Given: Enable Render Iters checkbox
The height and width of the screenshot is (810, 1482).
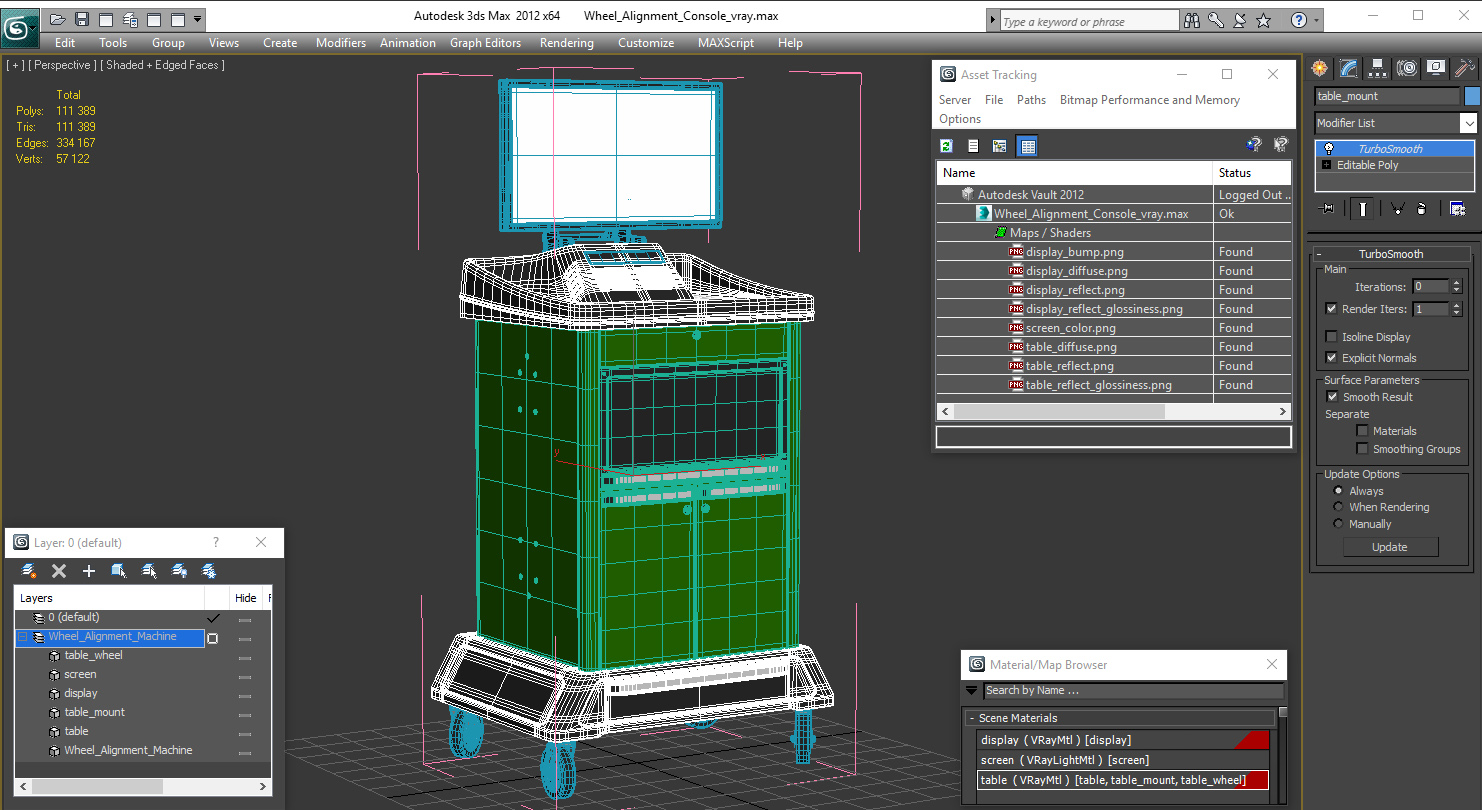Looking at the screenshot, I should (1331, 309).
